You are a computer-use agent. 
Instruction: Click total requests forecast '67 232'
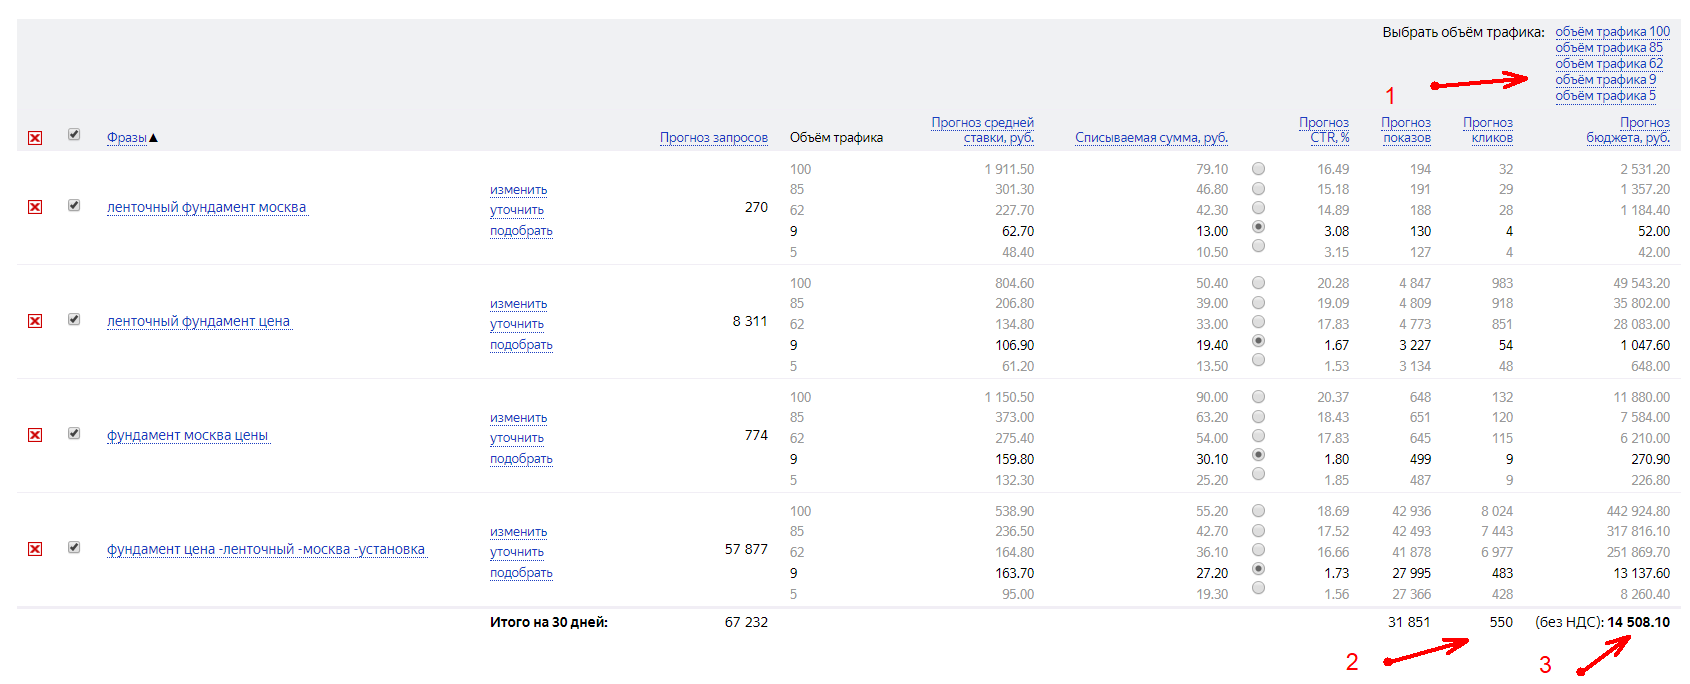coord(746,622)
